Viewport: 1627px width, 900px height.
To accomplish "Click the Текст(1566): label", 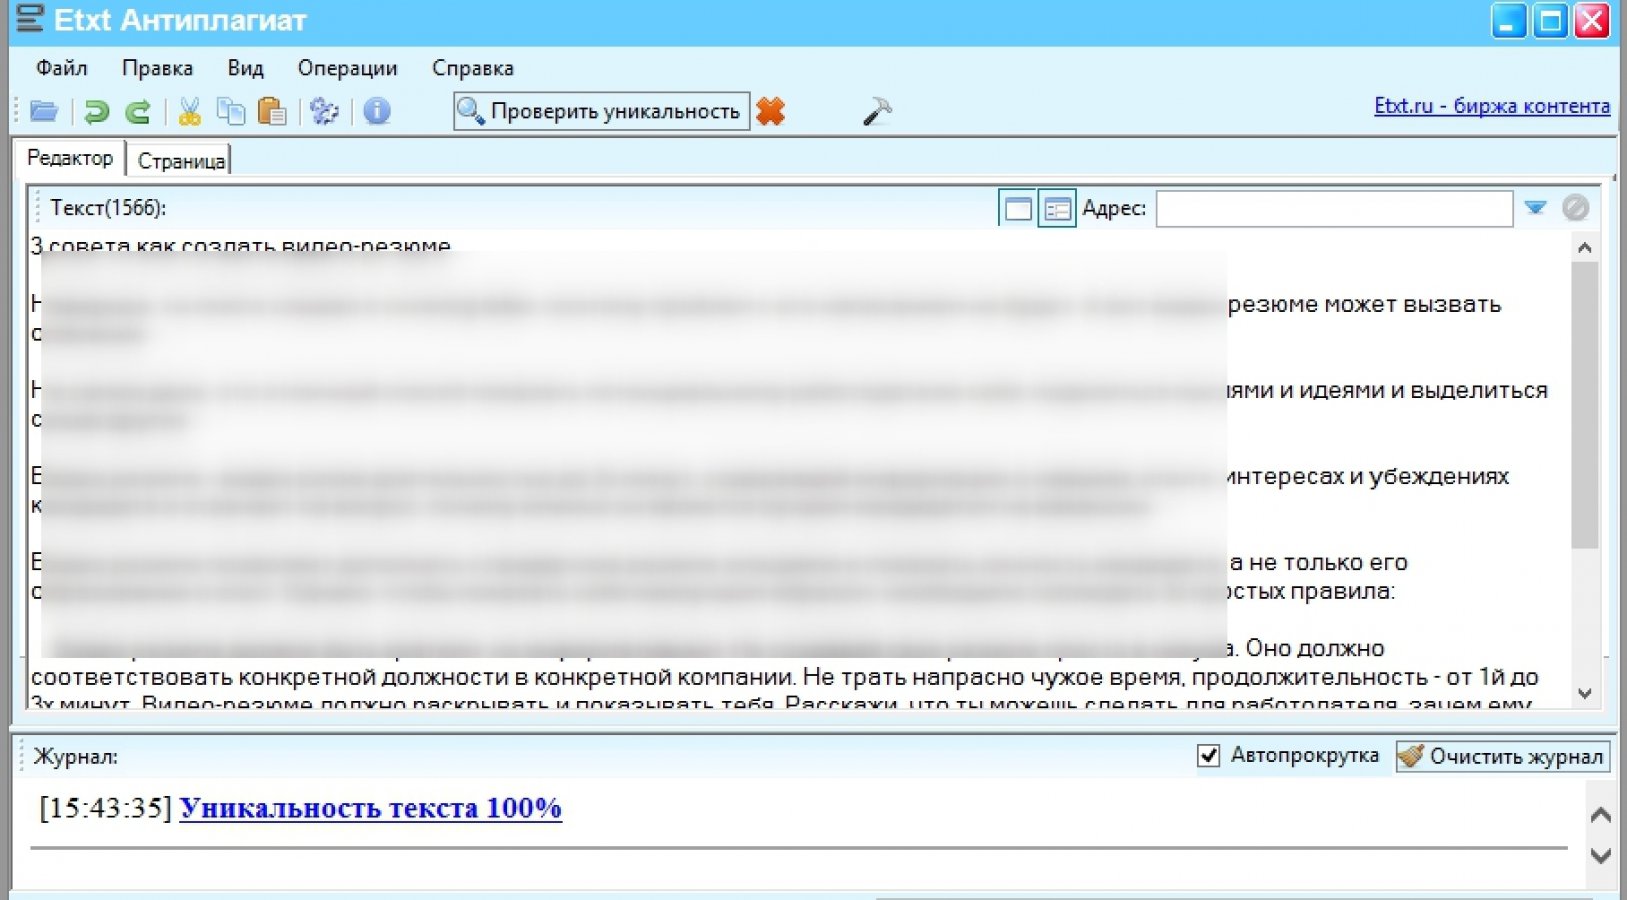I will pyautogui.click(x=108, y=208).
